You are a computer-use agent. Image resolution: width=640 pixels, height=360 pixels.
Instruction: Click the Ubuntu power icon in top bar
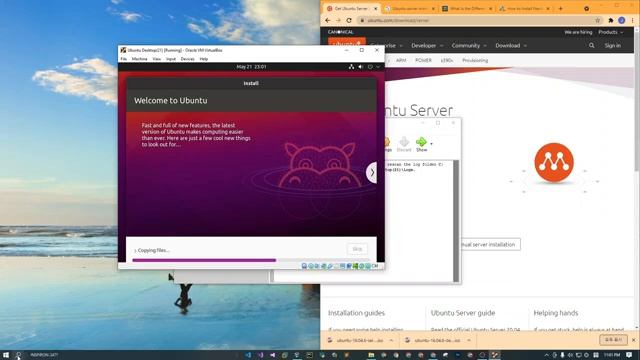tap(370, 67)
